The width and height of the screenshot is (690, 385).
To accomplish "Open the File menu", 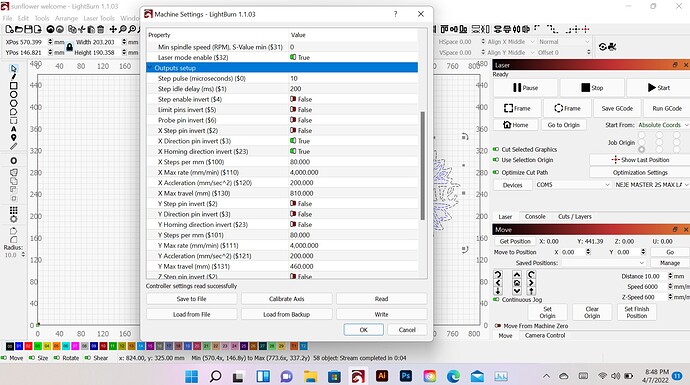I will click(x=7, y=18).
